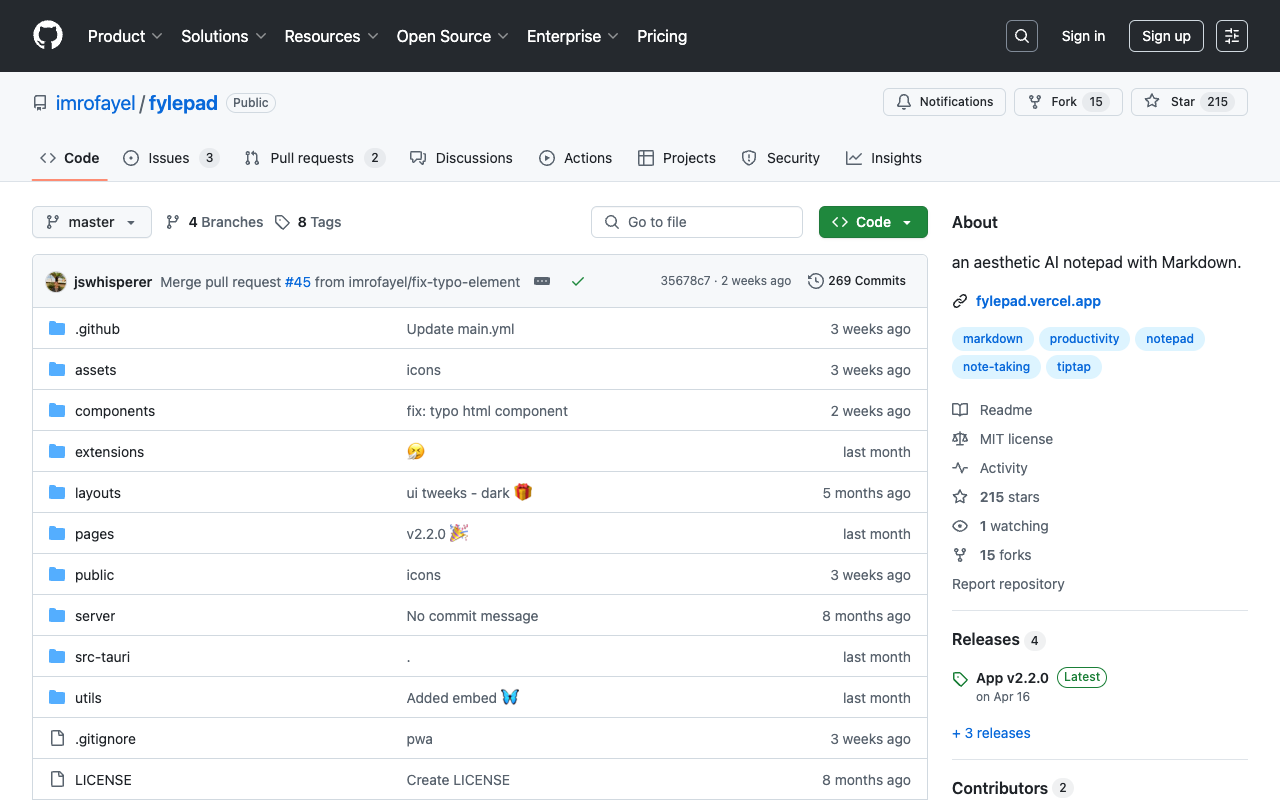Click the green check status icon
This screenshot has height=800, width=1280.
click(578, 282)
